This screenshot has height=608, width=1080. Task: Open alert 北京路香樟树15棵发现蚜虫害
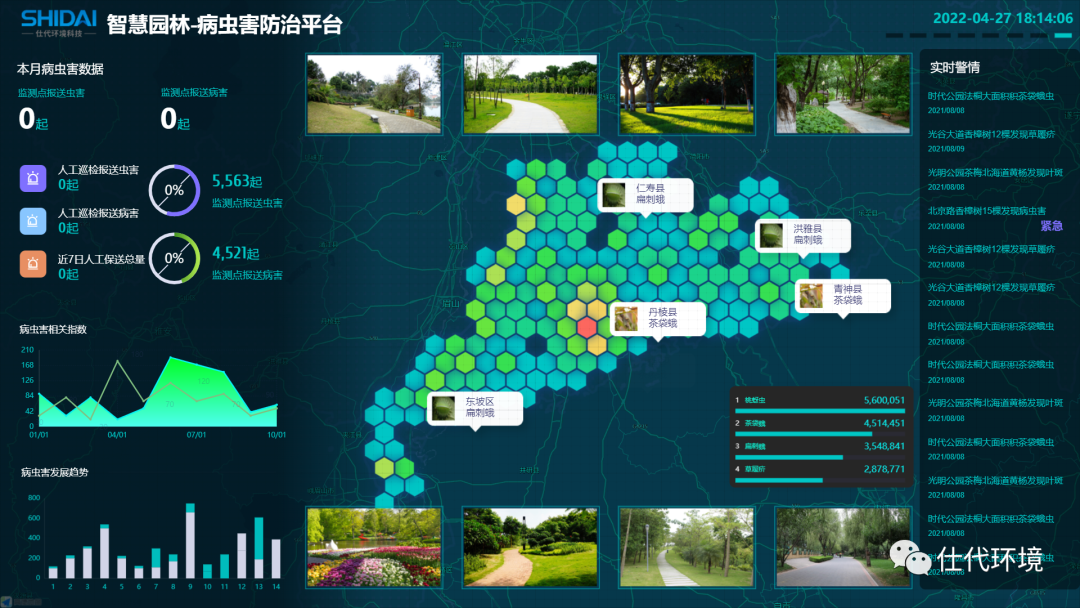pyautogui.click(x=986, y=211)
